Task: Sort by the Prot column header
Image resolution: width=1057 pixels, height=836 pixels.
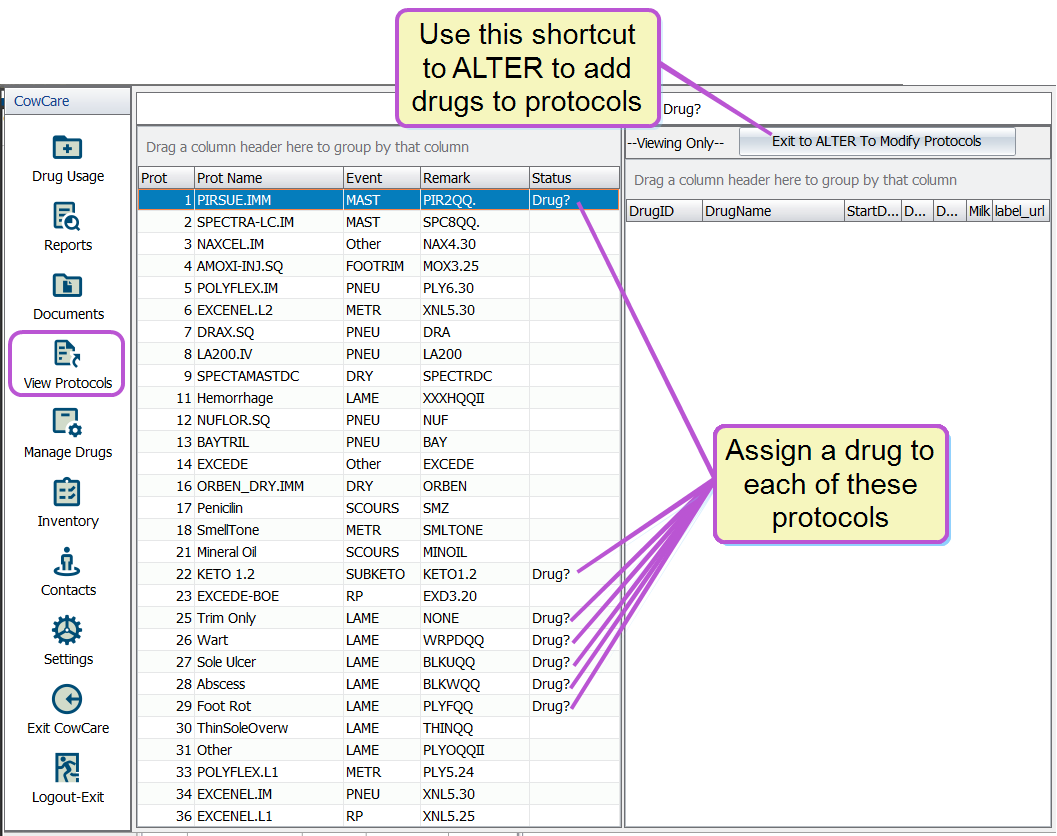Action: [x=166, y=178]
